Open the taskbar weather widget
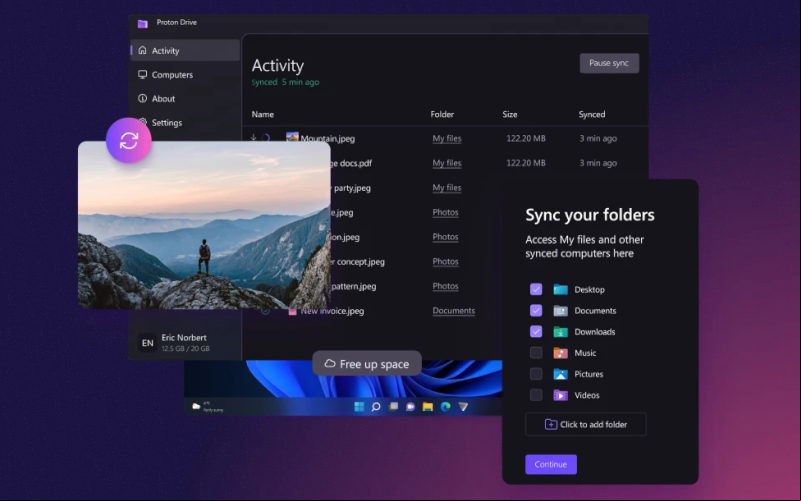Screen dimensions: 801x501 (x=207, y=407)
